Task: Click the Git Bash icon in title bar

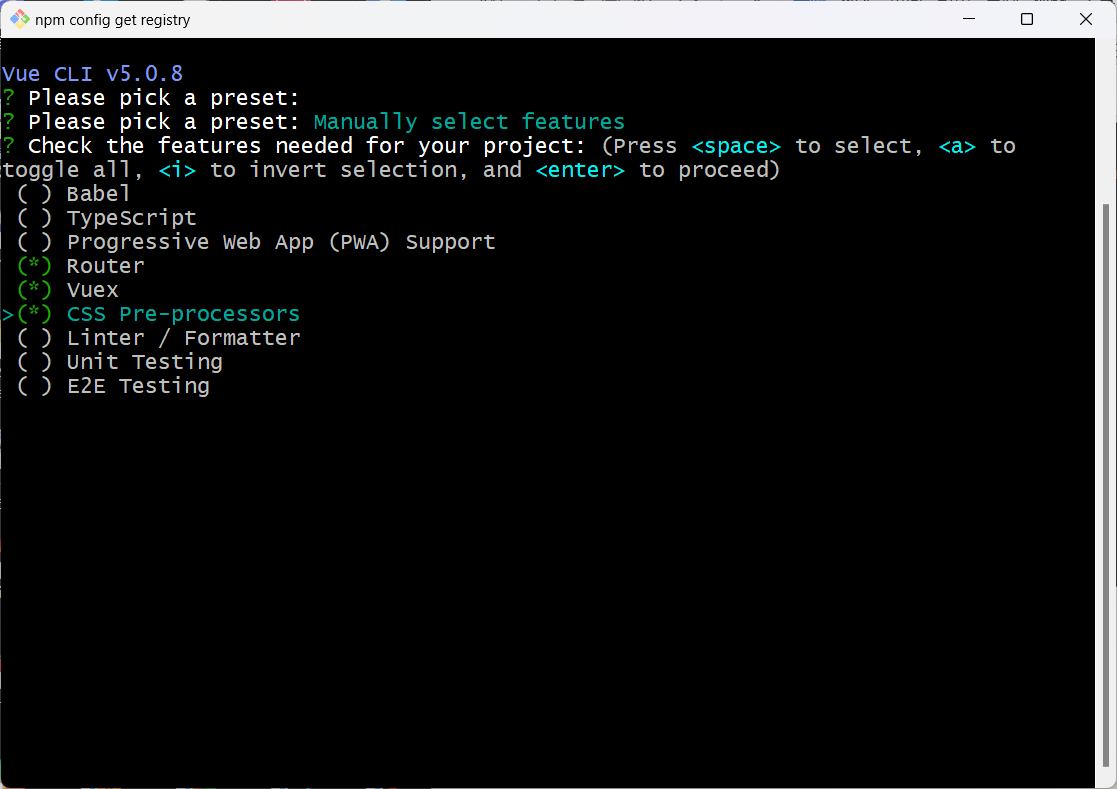Action: (x=20, y=19)
